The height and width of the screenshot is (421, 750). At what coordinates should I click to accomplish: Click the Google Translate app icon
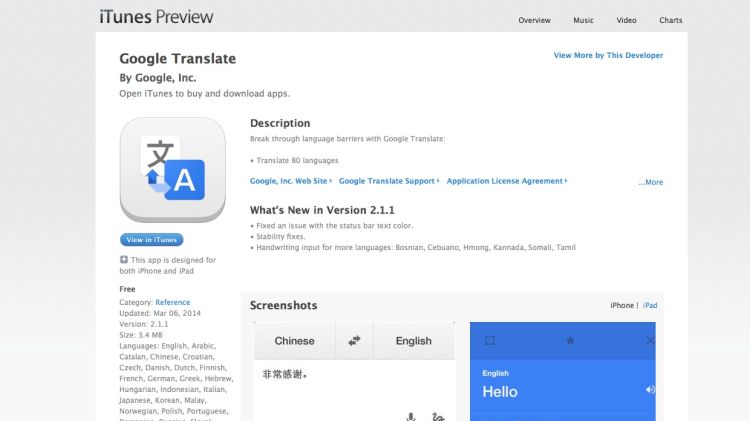pyautogui.click(x=173, y=169)
